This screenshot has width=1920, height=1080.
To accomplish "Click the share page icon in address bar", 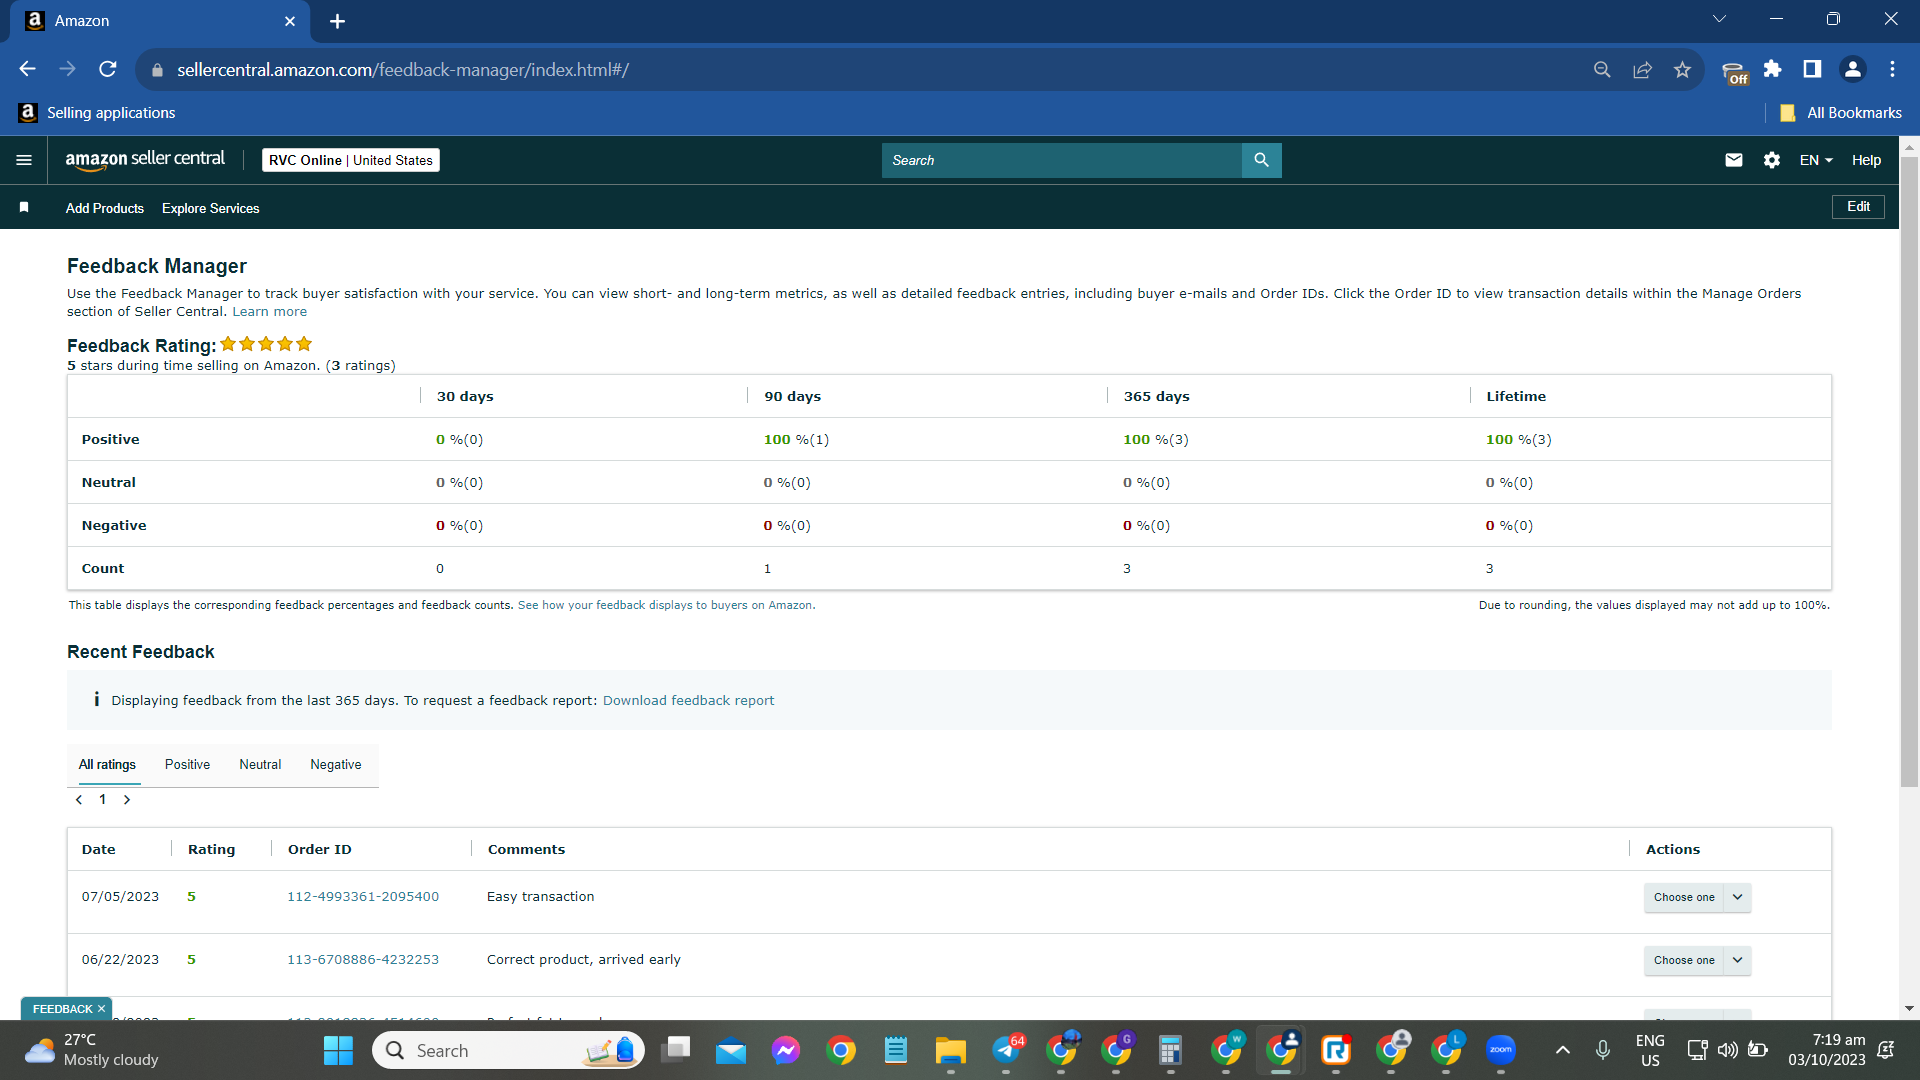I will pyautogui.click(x=1642, y=69).
